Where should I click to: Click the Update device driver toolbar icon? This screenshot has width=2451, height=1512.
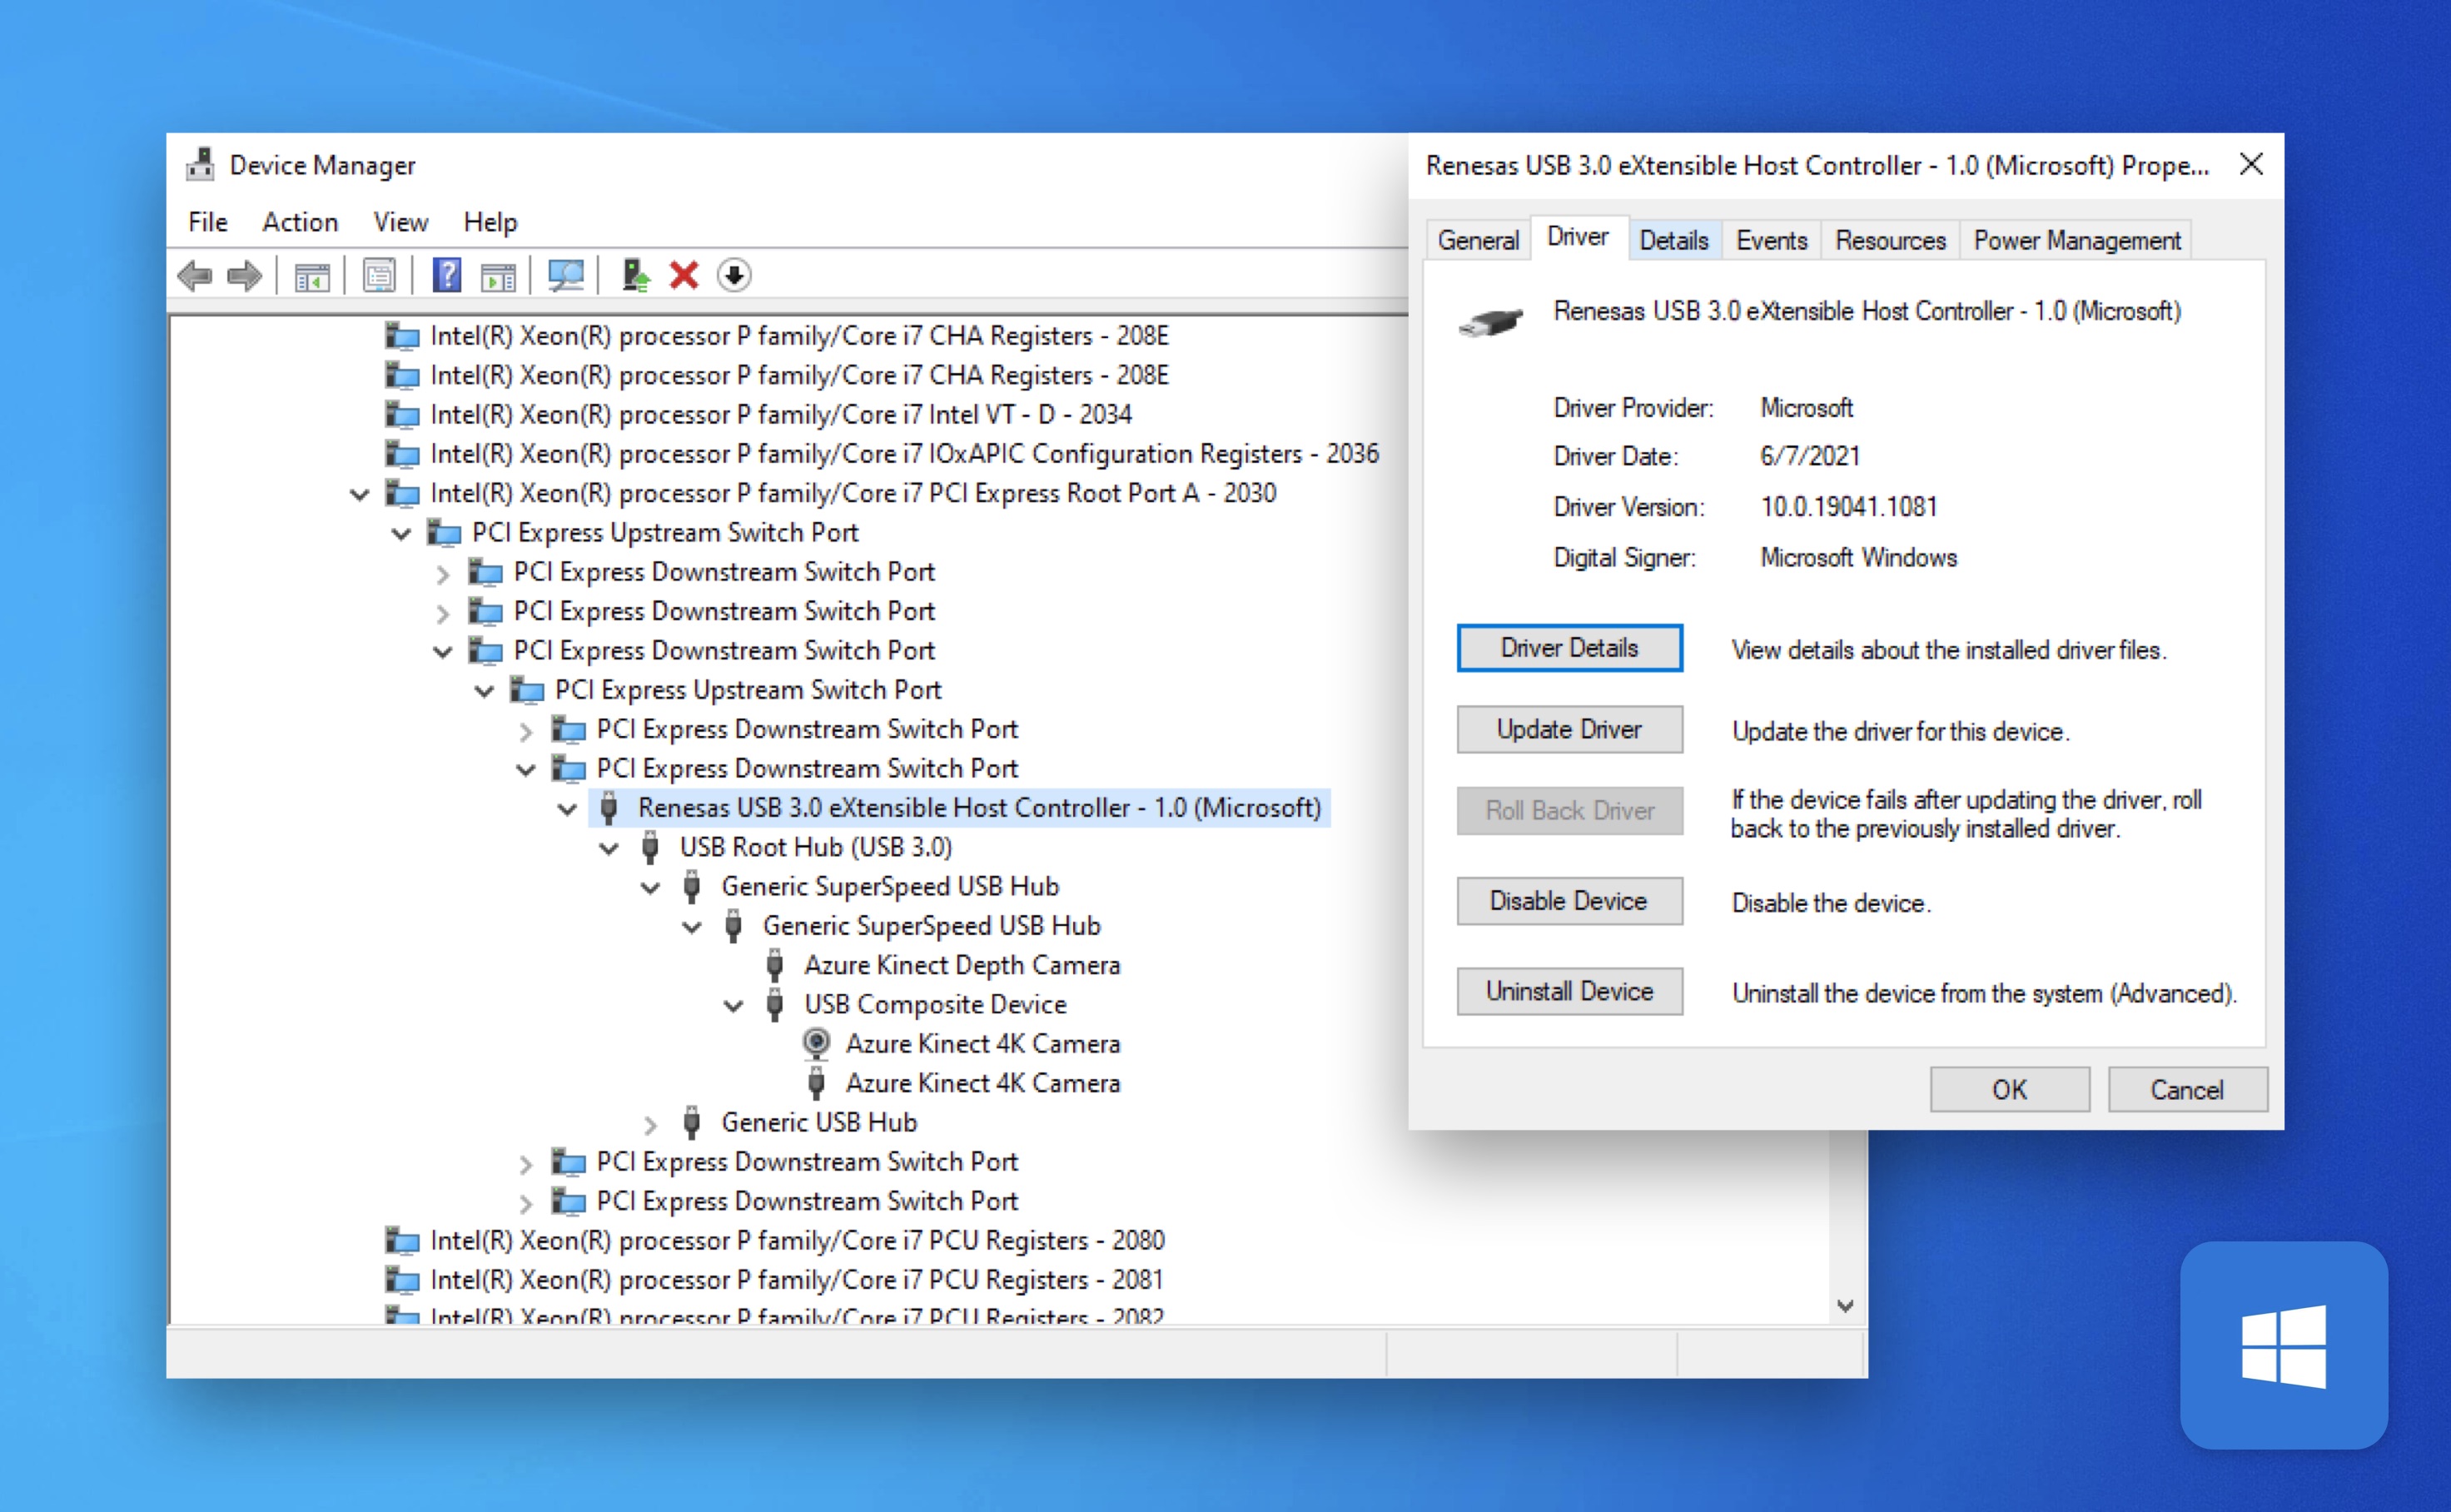click(x=634, y=275)
